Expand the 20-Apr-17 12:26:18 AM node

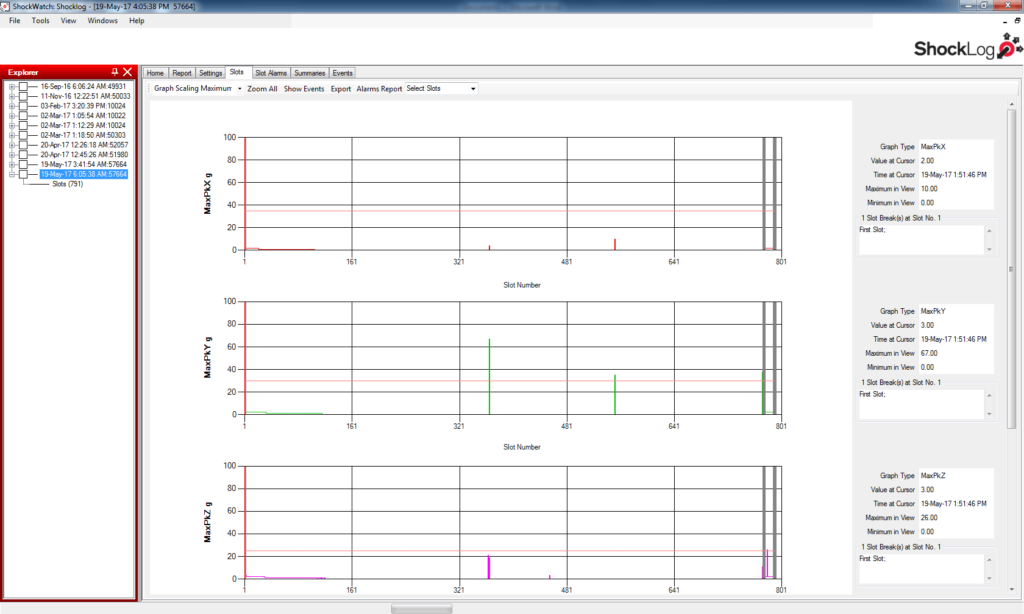(12, 145)
